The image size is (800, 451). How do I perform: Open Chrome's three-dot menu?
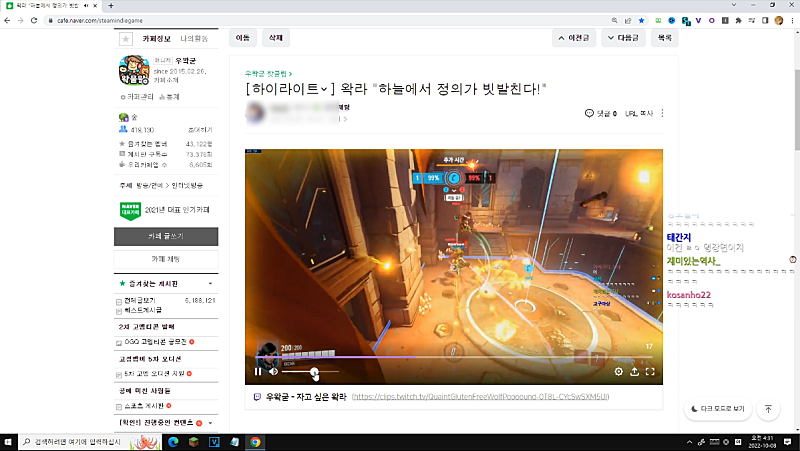pyautogui.click(x=792, y=20)
